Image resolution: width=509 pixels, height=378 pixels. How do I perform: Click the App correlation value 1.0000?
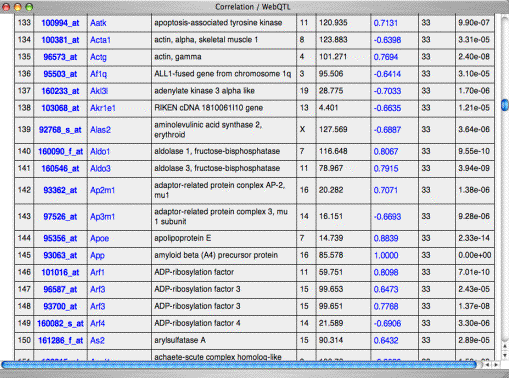click(x=386, y=255)
